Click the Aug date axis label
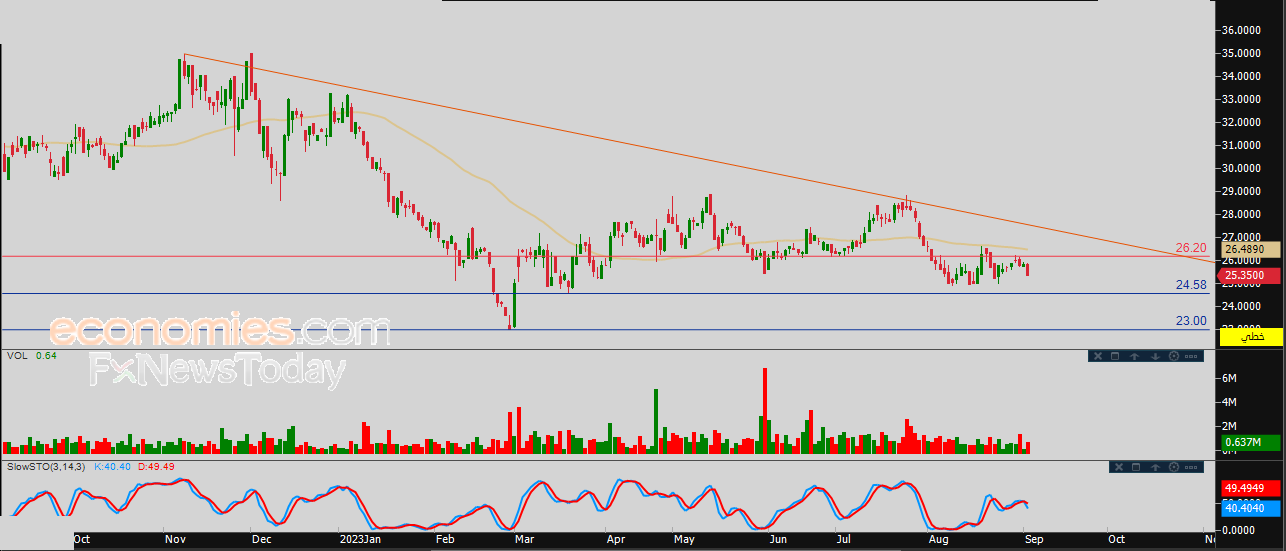The height and width of the screenshot is (551, 1286). (x=940, y=539)
